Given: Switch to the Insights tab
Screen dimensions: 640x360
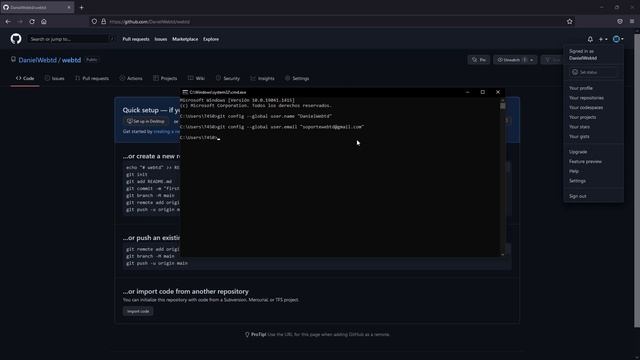Looking at the screenshot, I should (262, 78).
